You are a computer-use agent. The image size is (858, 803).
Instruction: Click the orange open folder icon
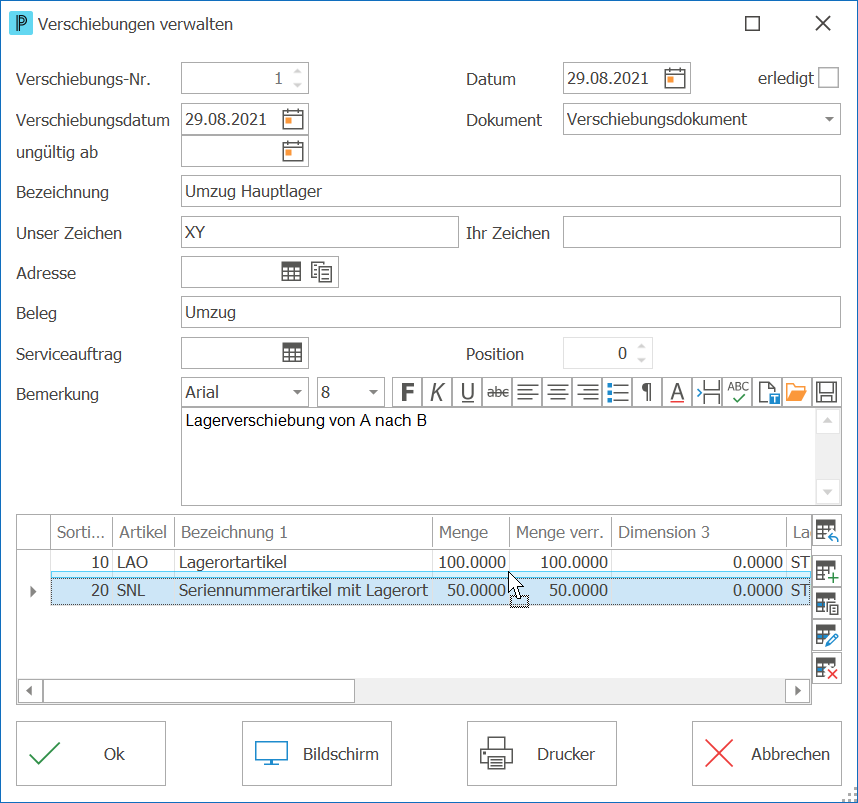[796, 392]
